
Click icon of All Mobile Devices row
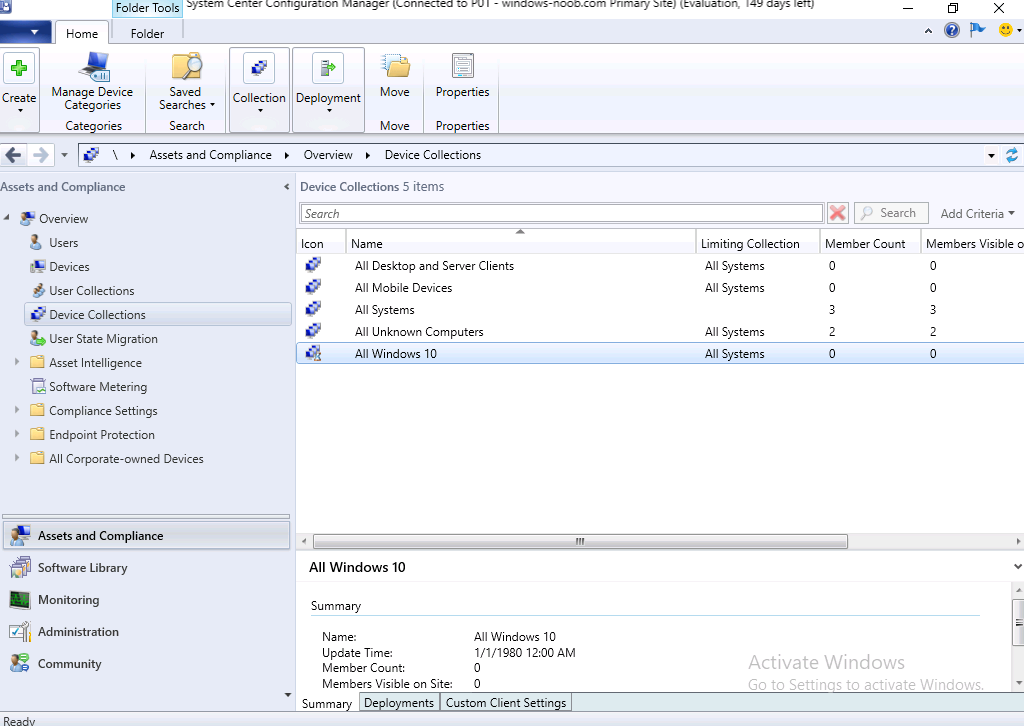pos(313,287)
